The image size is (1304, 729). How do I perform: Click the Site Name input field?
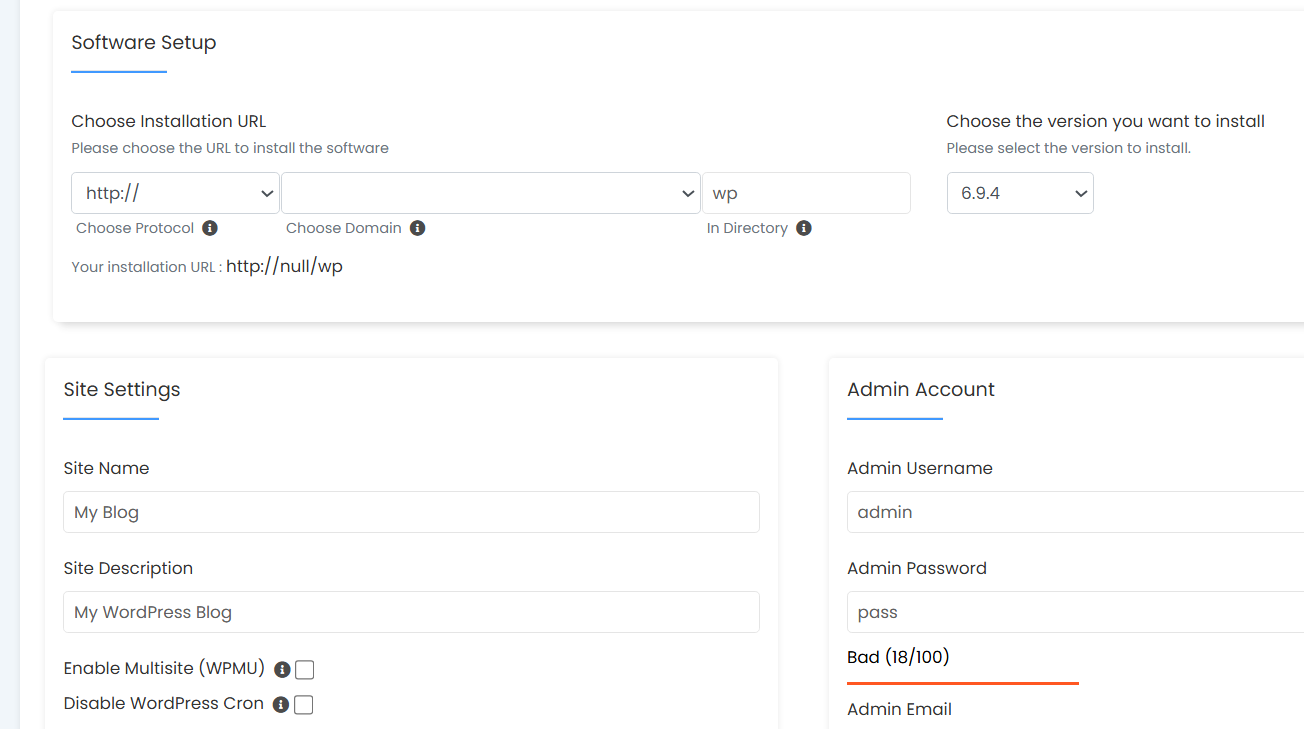coord(411,512)
